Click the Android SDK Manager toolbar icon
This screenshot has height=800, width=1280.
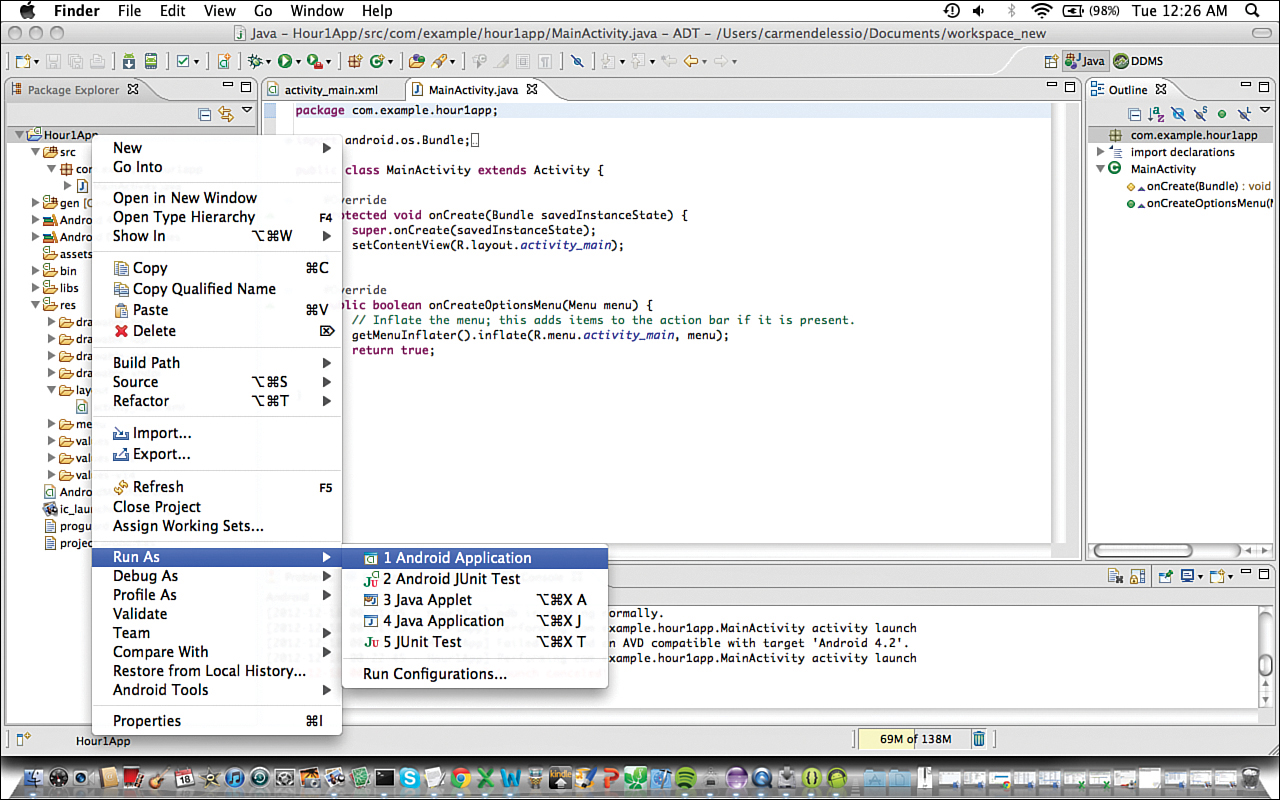point(129,61)
